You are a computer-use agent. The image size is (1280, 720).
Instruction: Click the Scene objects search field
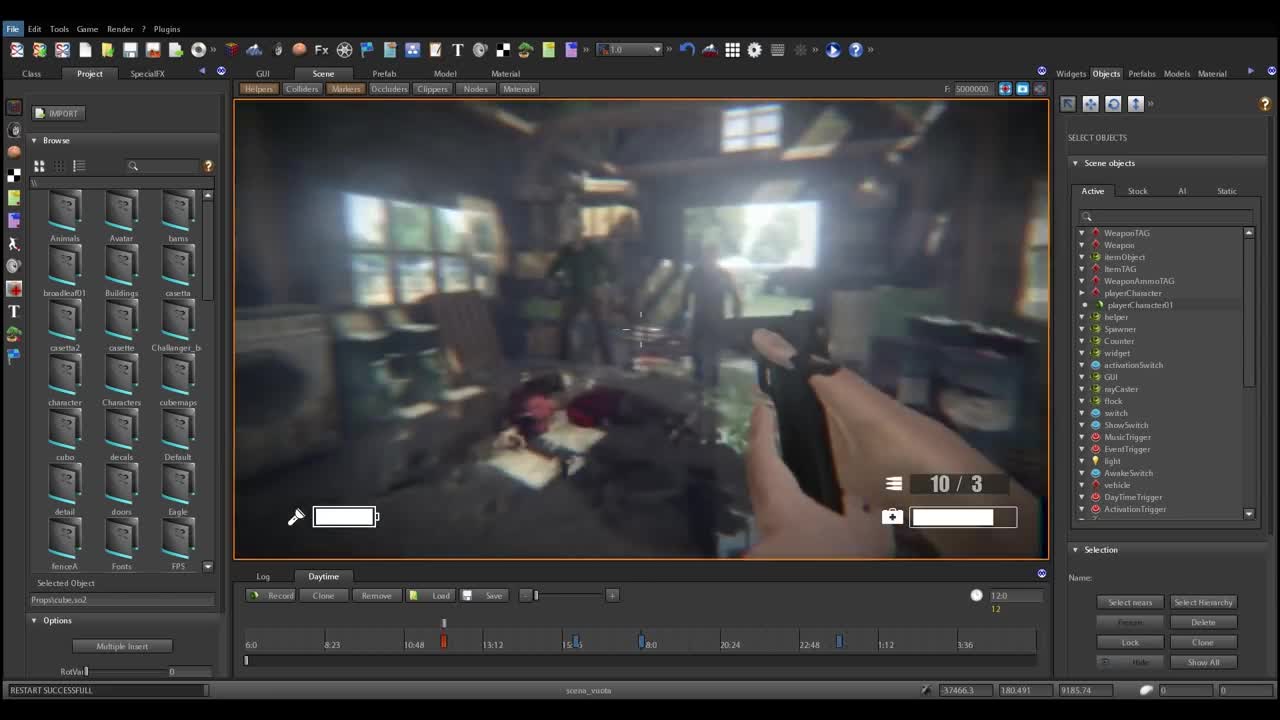[x=1165, y=216]
